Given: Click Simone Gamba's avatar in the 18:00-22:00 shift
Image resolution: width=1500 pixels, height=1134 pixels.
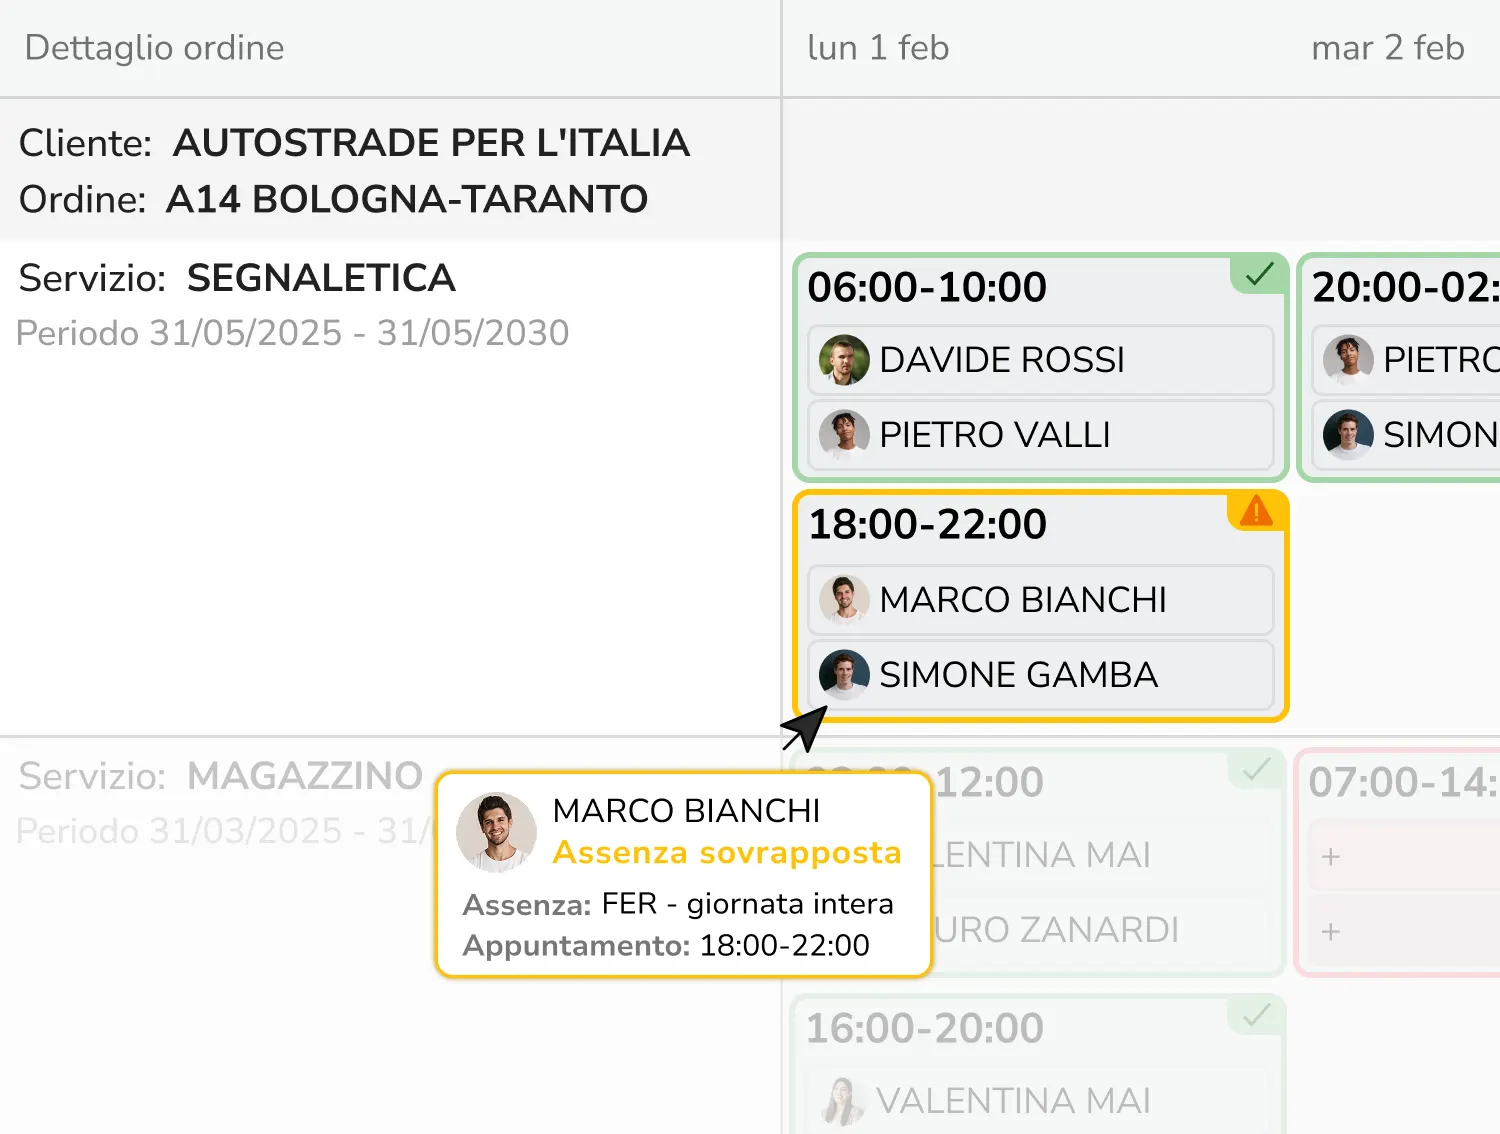Looking at the screenshot, I should (x=844, y=674).
